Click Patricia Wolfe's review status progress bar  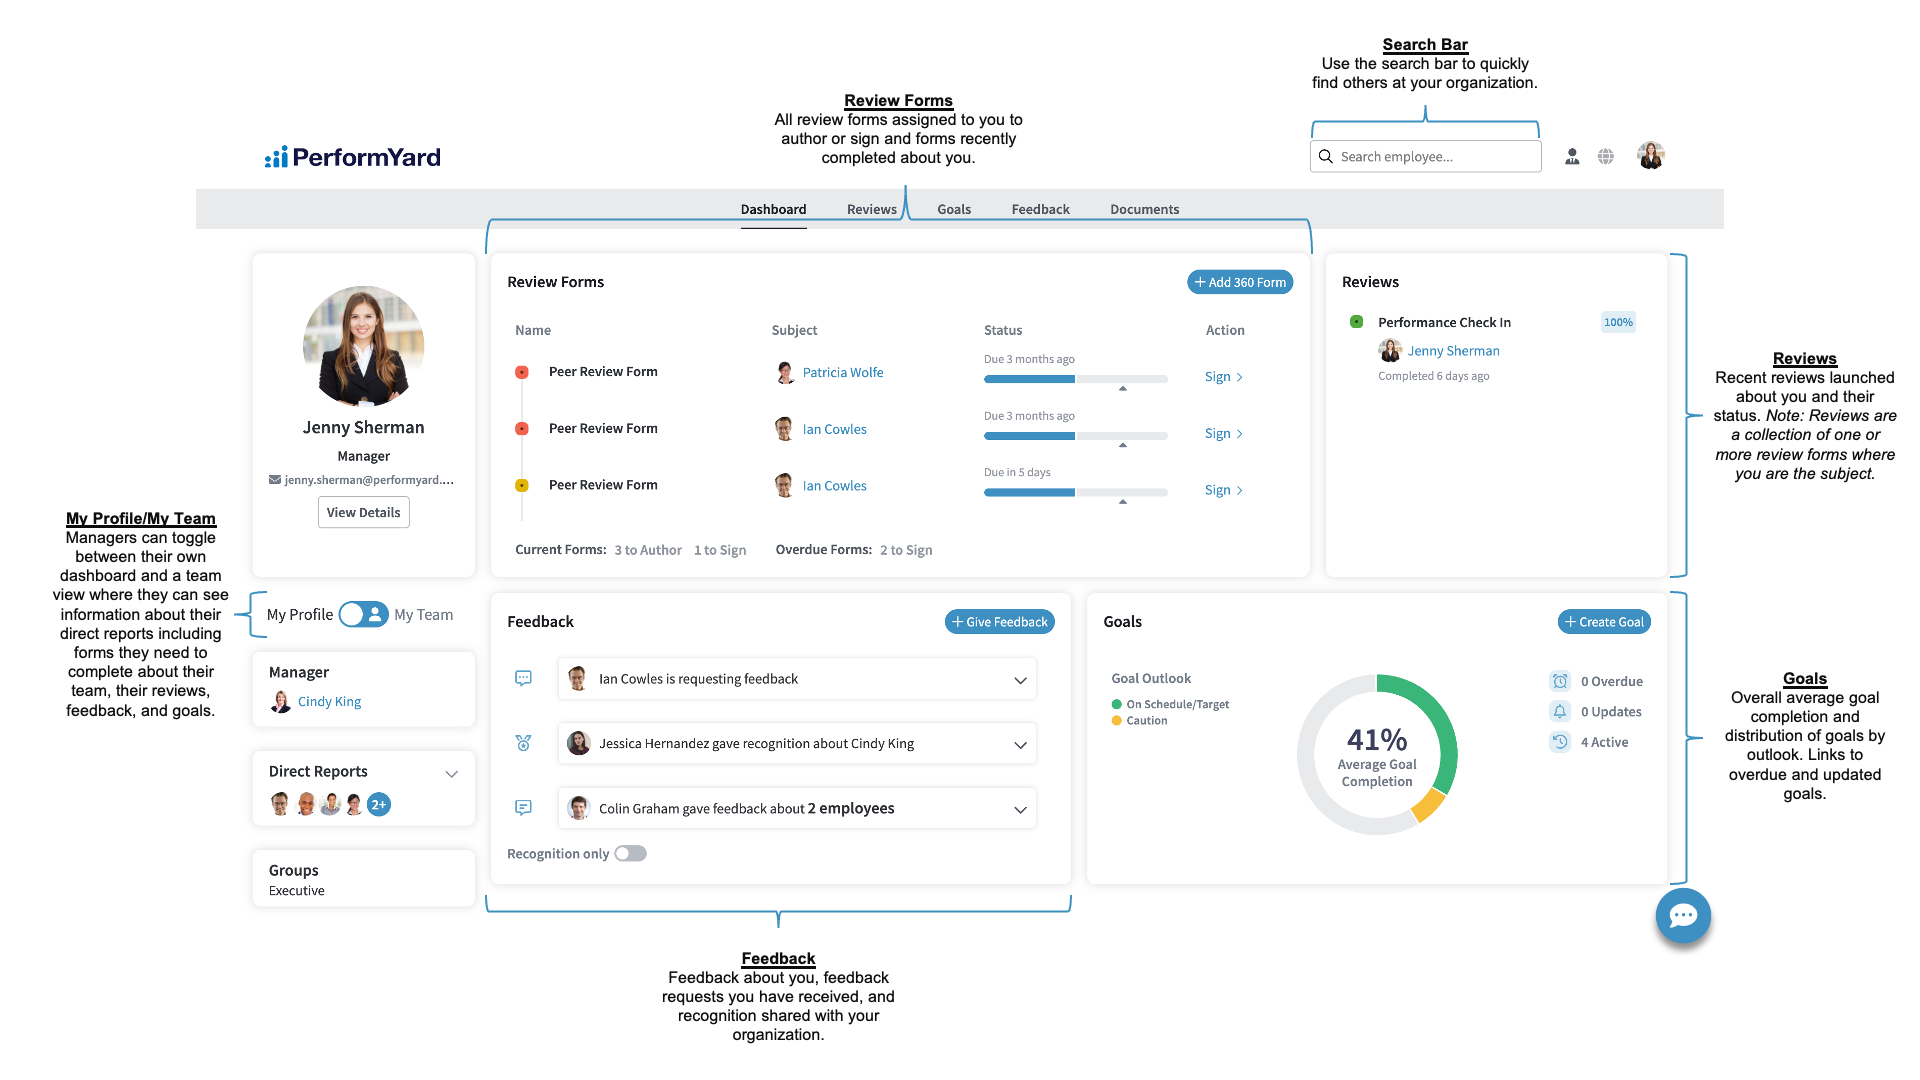click(x=1075, y=379)
